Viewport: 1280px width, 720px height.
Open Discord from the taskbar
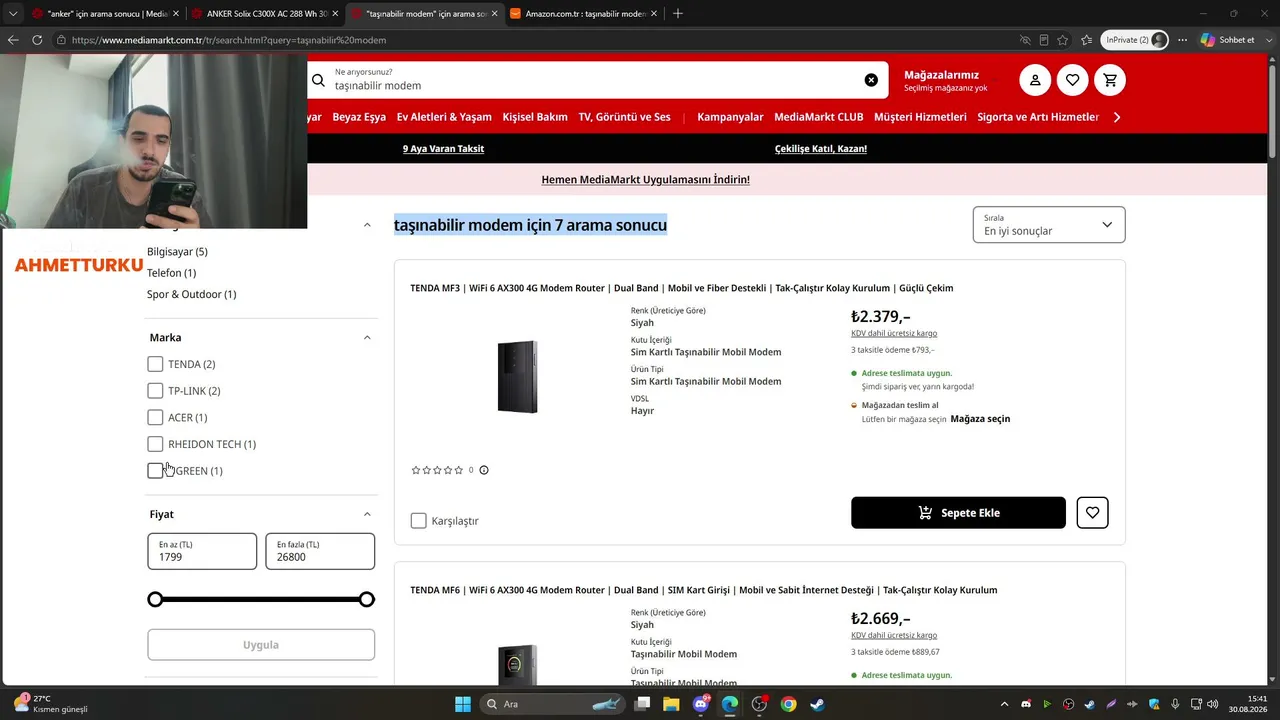click(701, 704)
